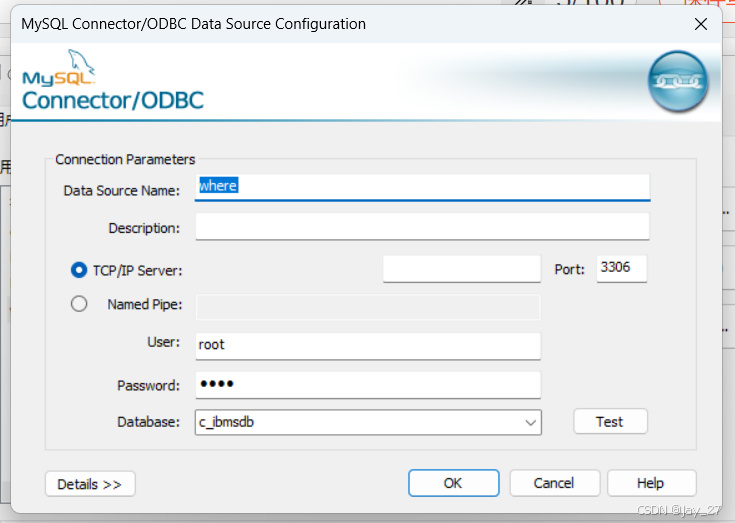The image size is (735, 523).
Task: Click the chain link connector icon
Action: 678,82
